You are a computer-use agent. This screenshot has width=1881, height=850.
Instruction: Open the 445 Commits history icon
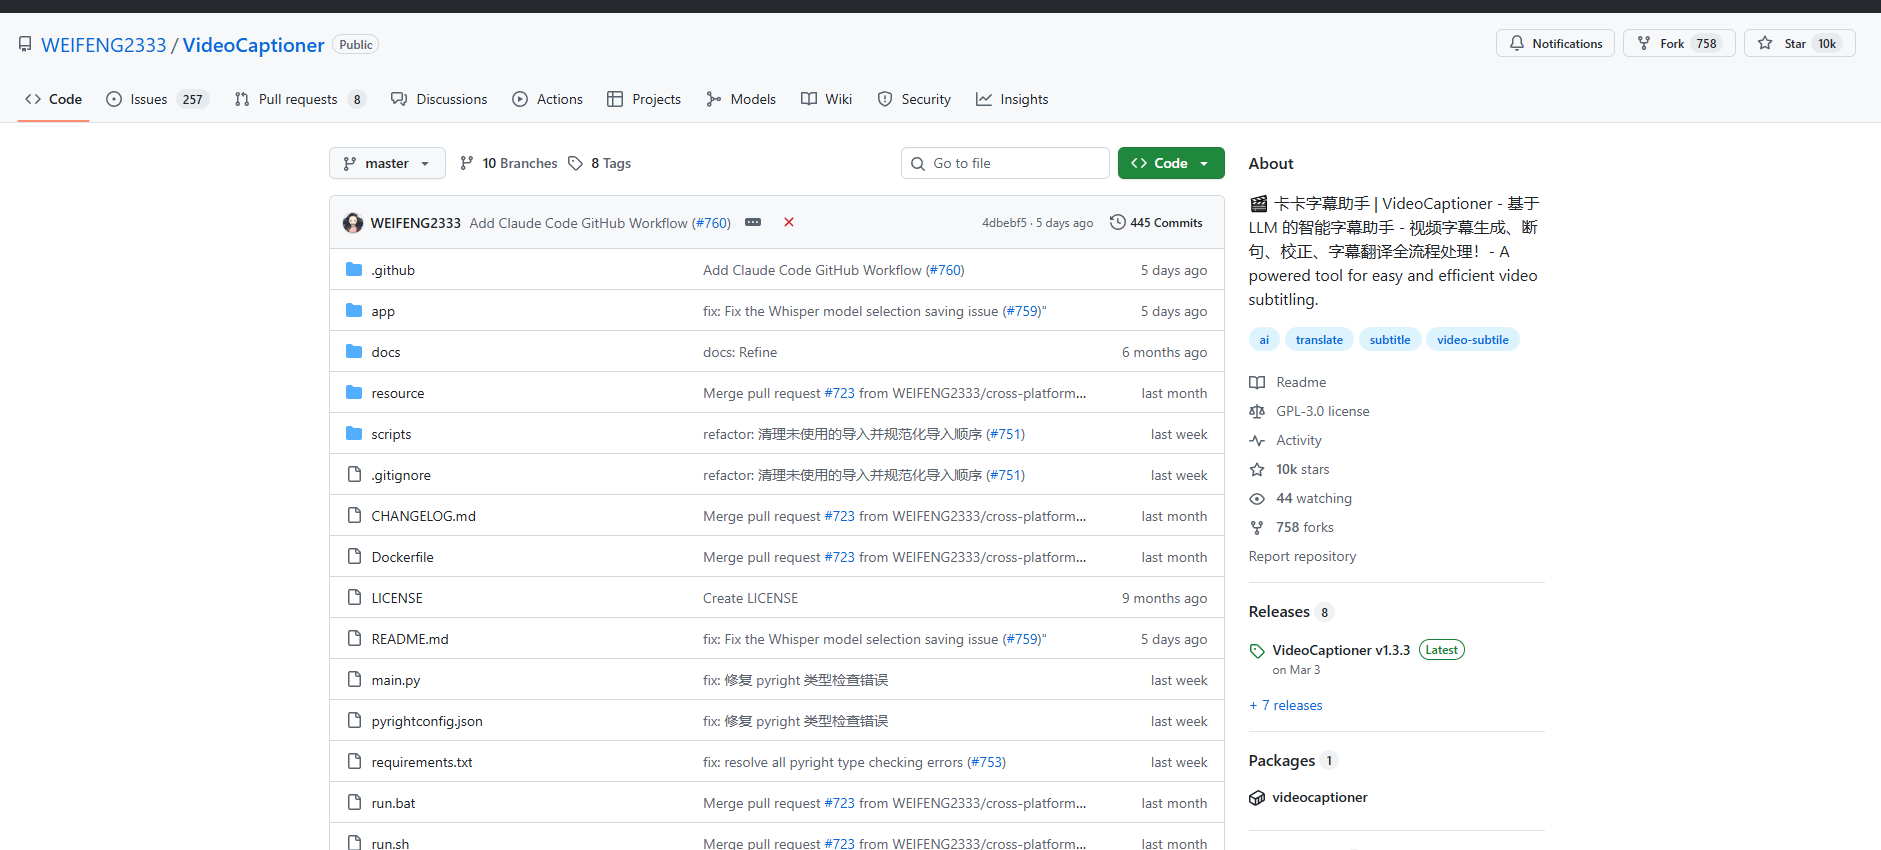click(x=1118, y=222)
